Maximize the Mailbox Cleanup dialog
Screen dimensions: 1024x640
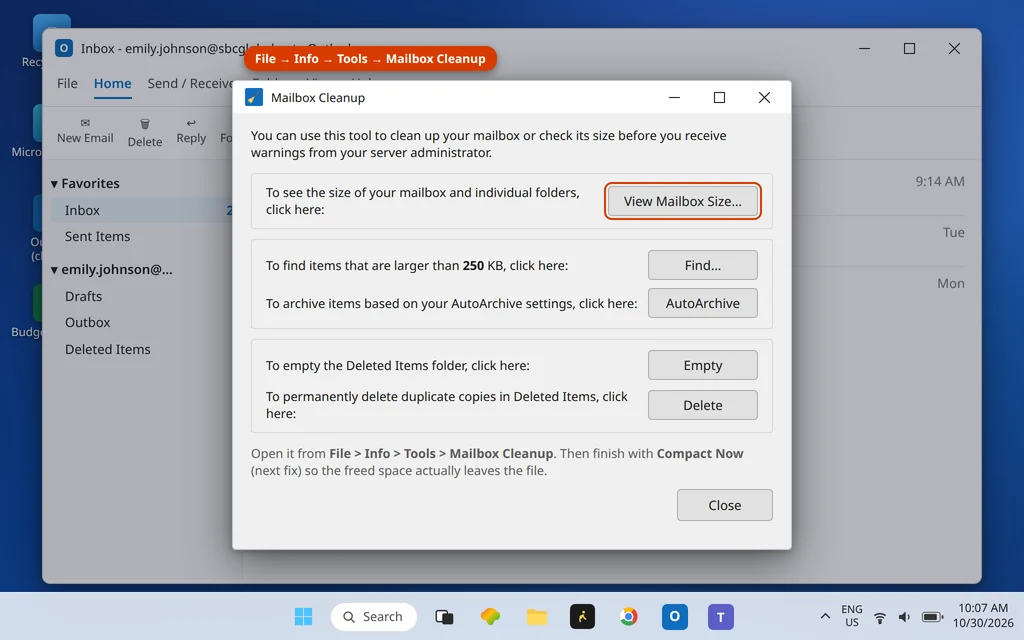coord(719,97)
